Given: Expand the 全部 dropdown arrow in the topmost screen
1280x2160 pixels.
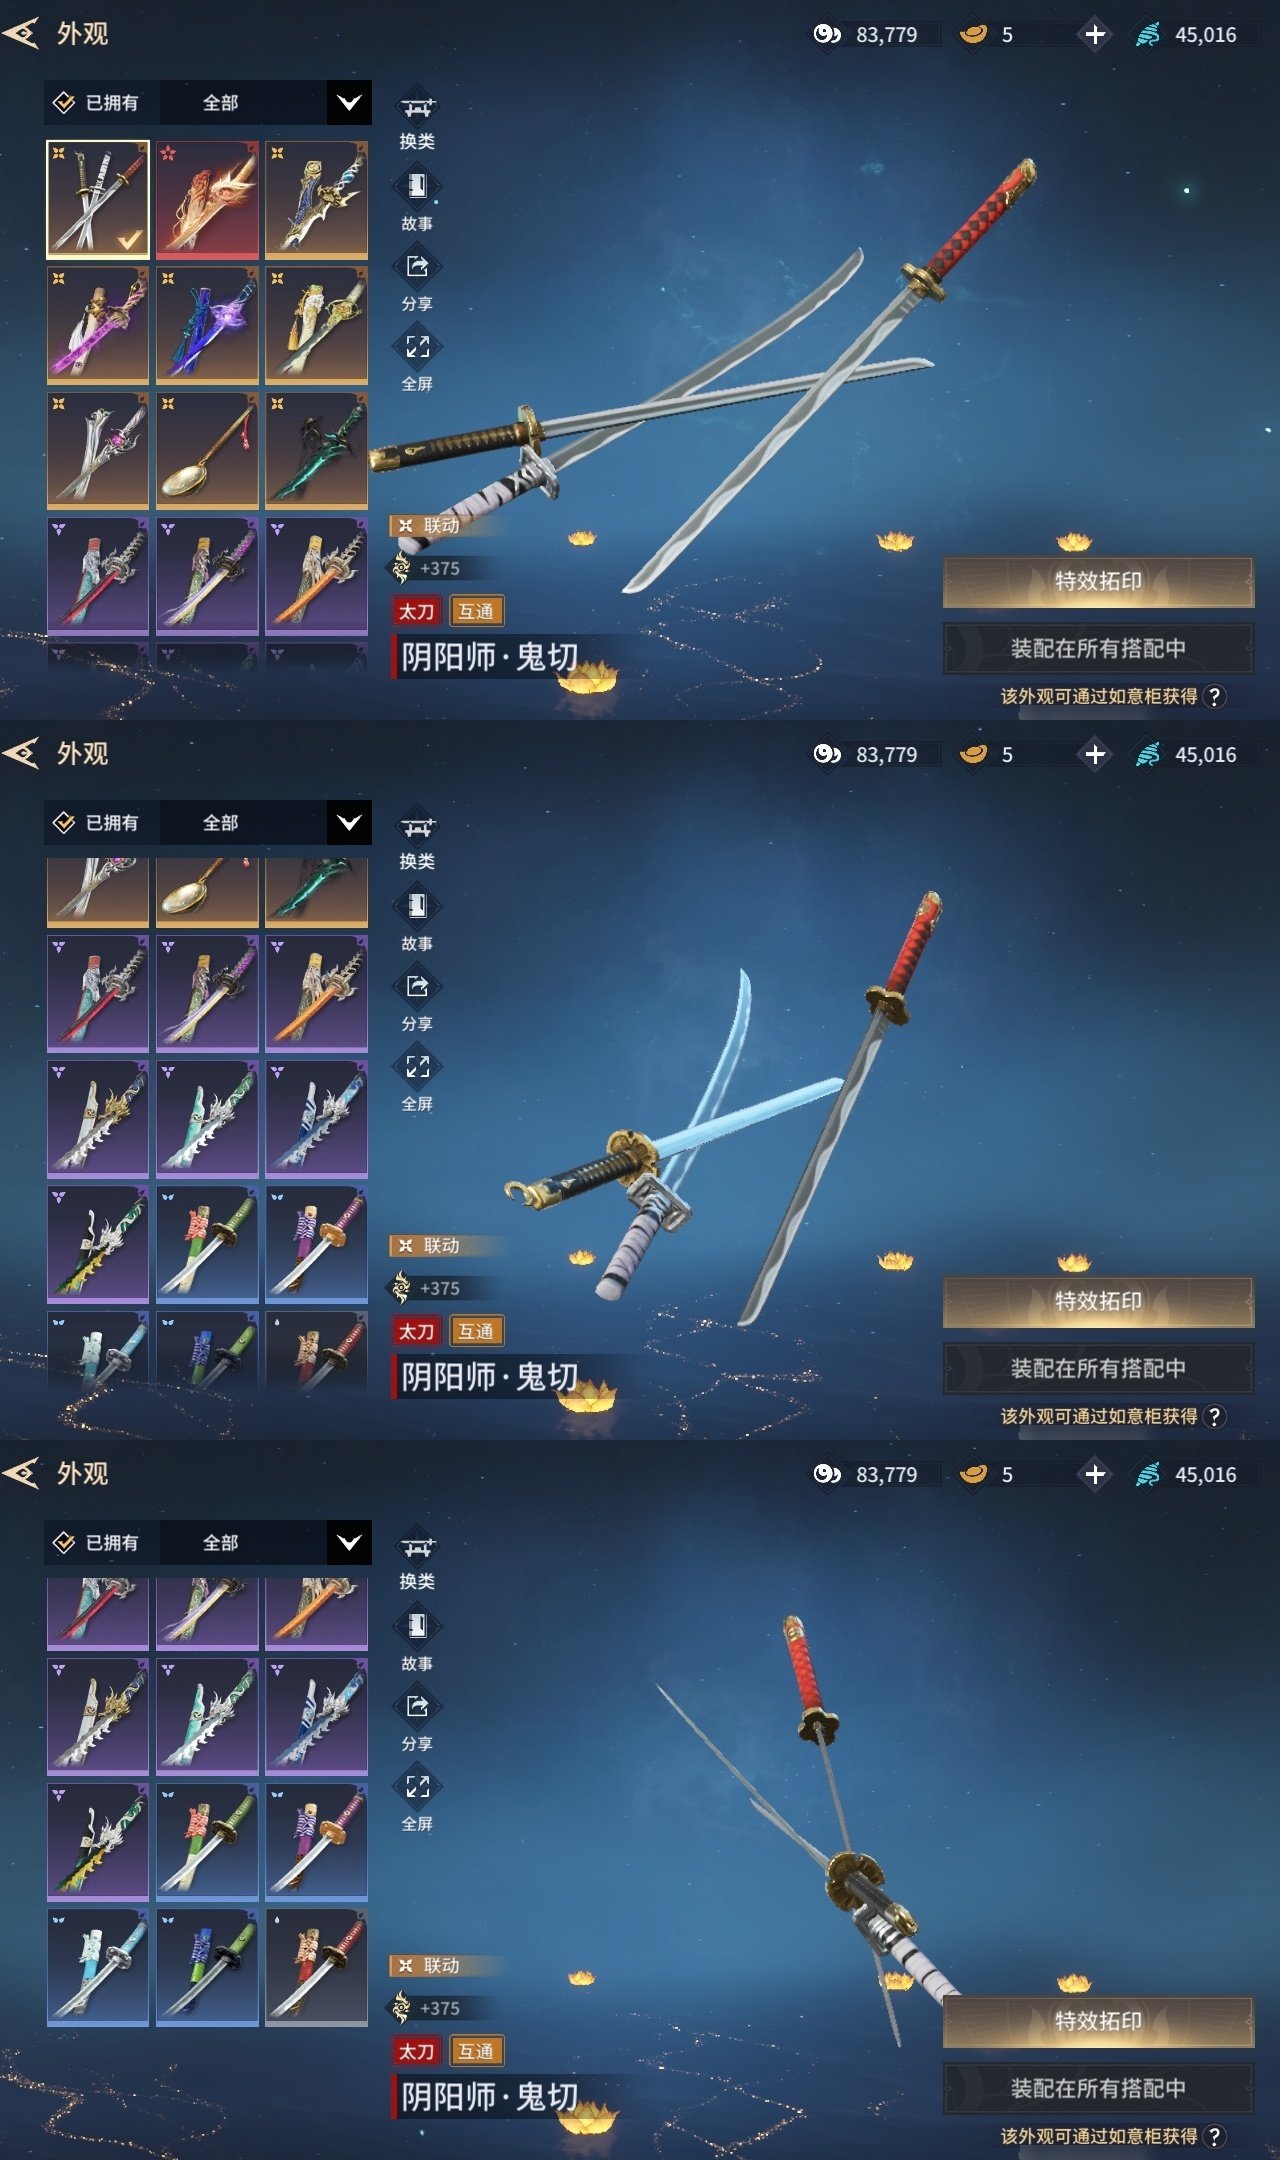Looking at the screenshot, I should pyautogui.click(x=349, y=102).
